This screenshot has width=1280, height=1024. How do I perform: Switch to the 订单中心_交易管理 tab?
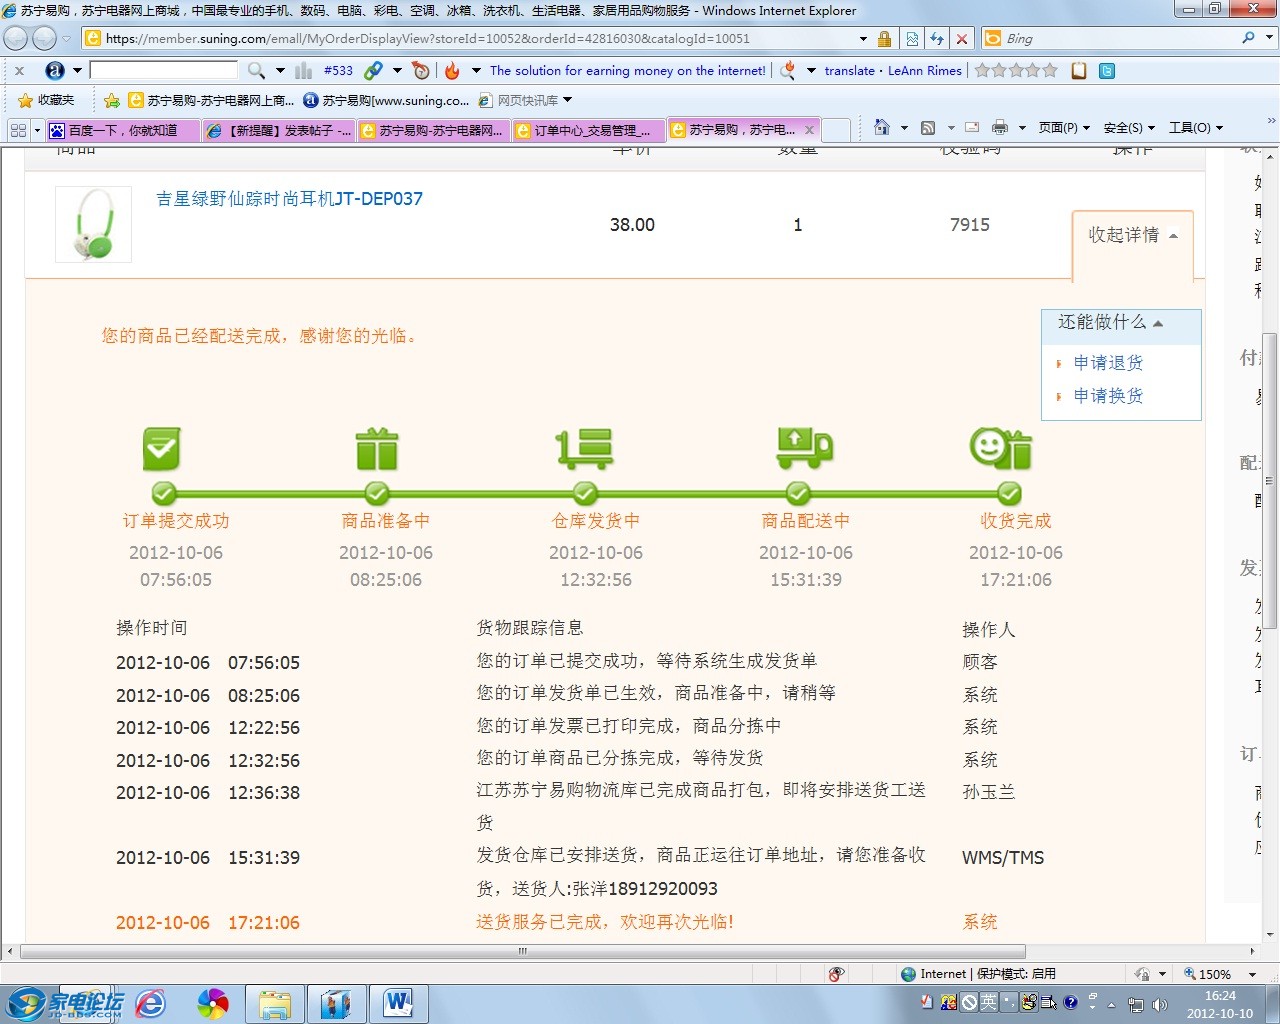tap(590, 130)
